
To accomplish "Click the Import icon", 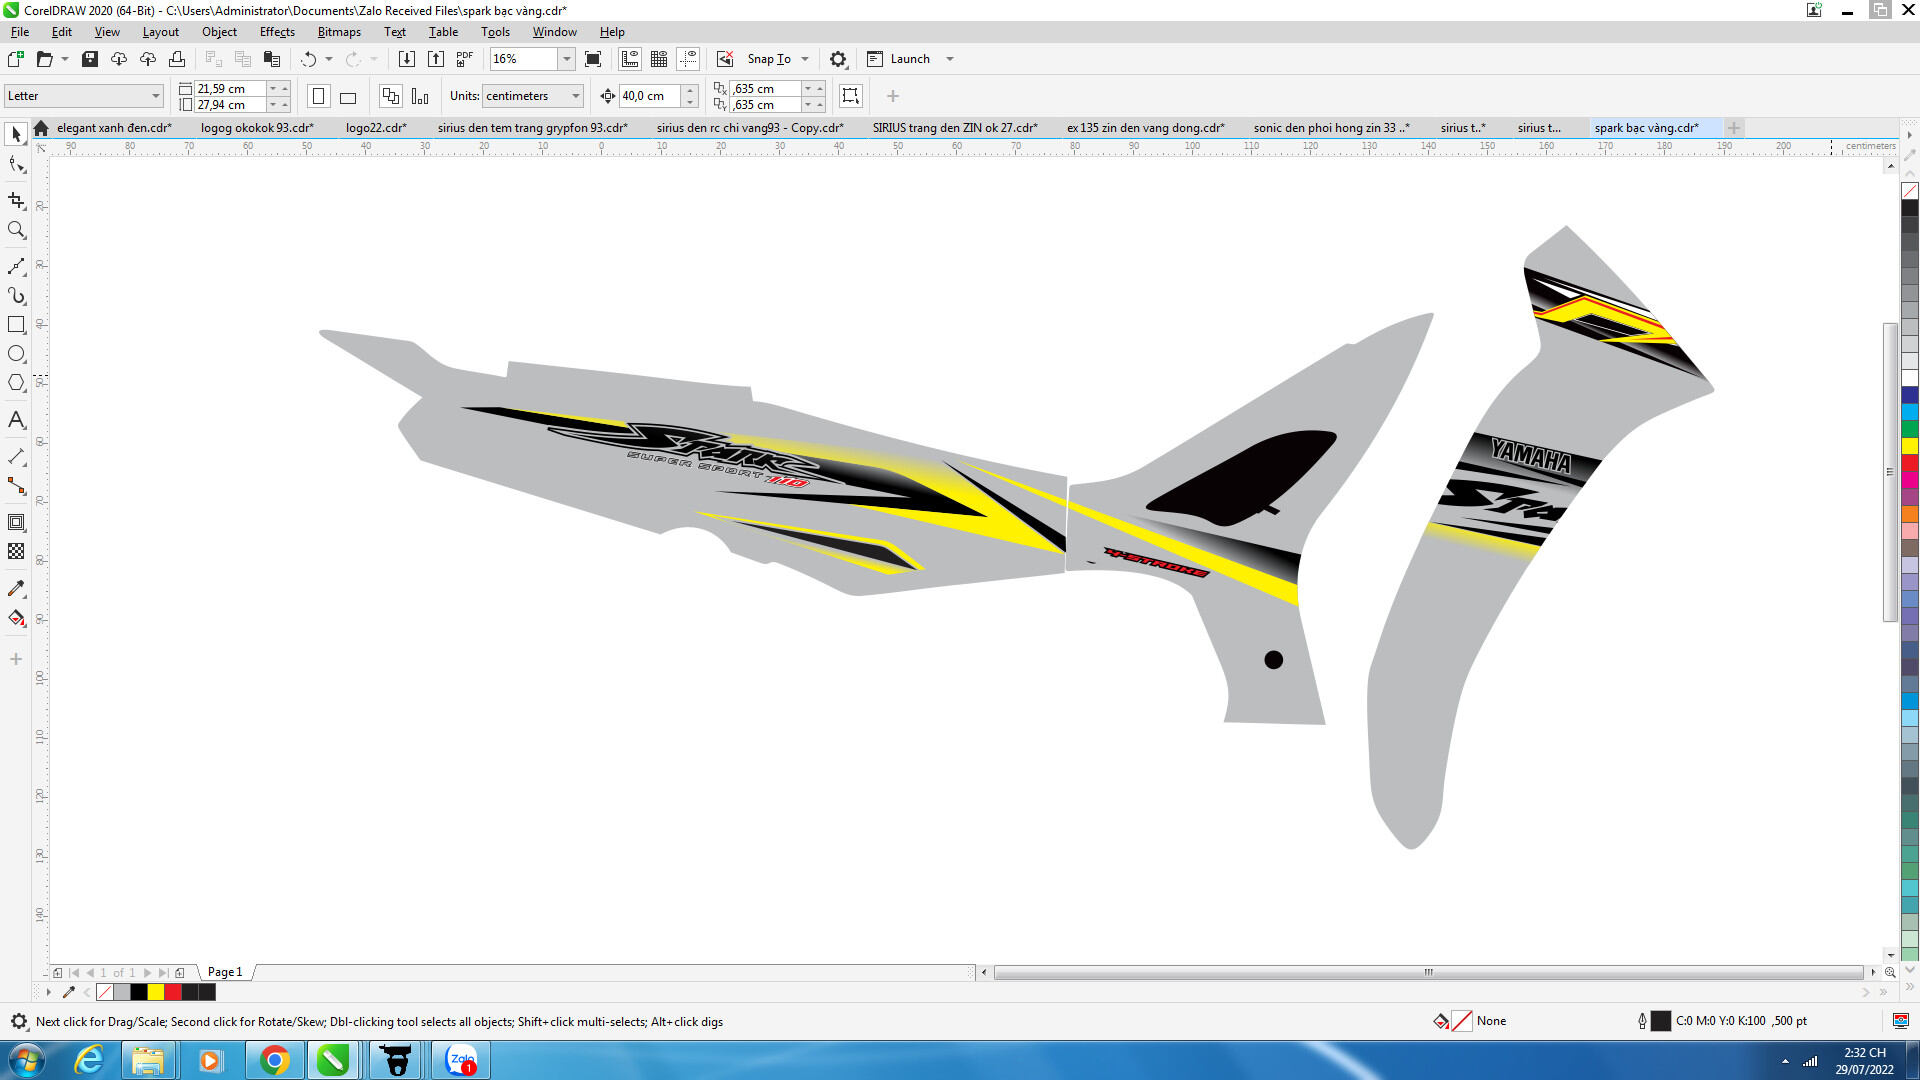I will tap(406, 59).
